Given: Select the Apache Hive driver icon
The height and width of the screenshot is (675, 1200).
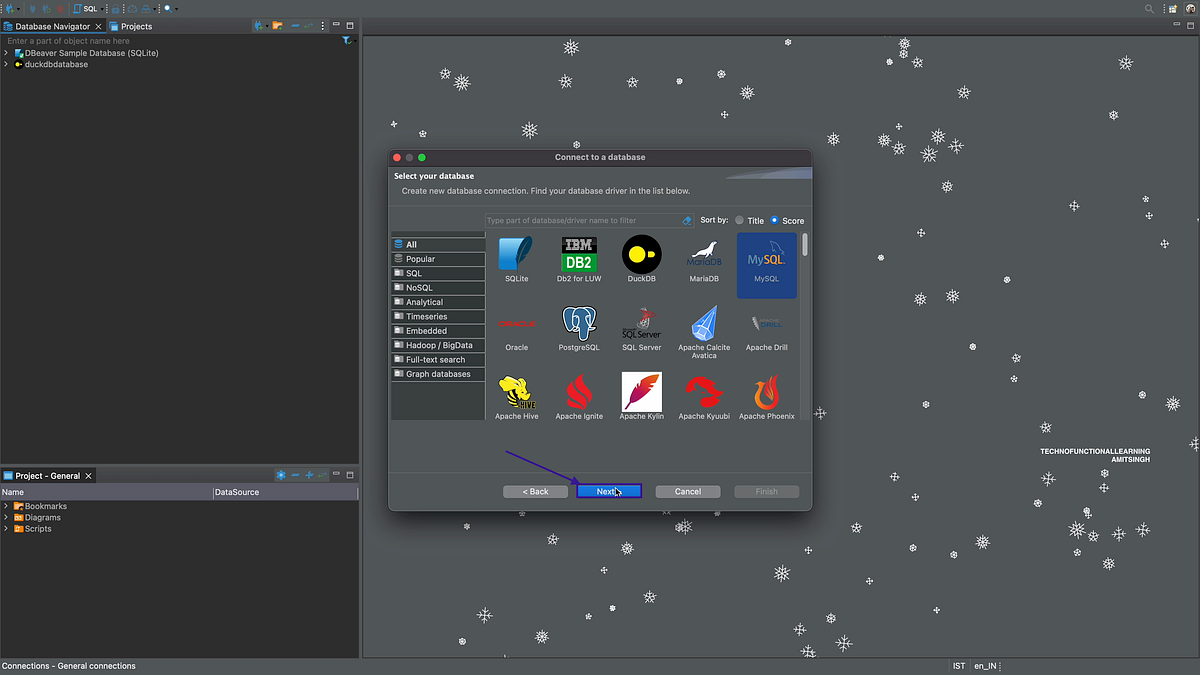Looking at the screenshot, I should pos(516,393).
